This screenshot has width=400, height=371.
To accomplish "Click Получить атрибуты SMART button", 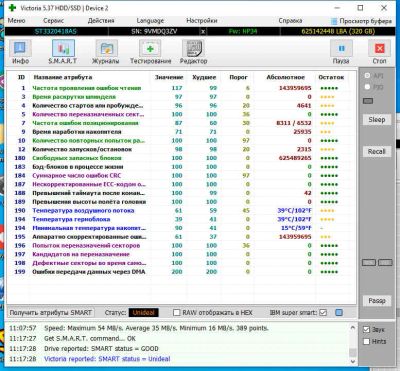I will 51,313.
